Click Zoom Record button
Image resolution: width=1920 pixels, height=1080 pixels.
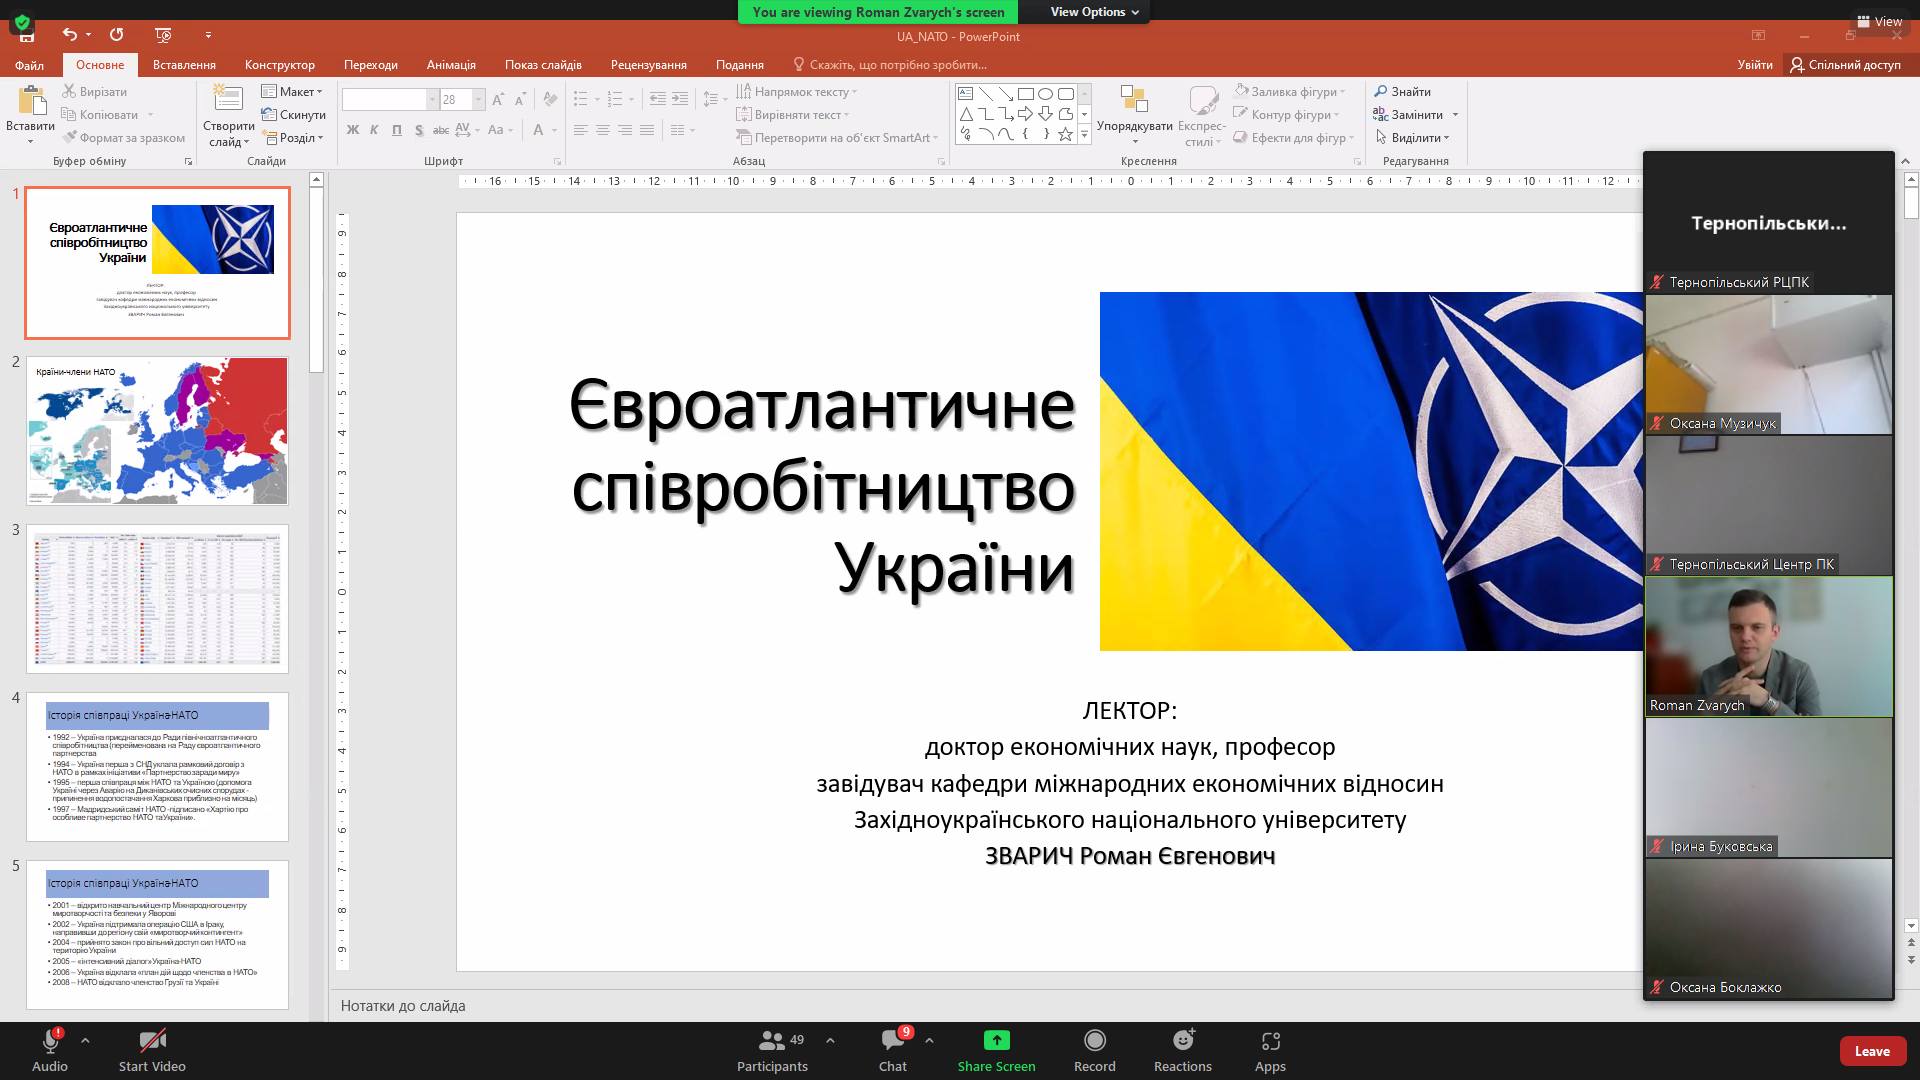[x=1095, y=1051]
